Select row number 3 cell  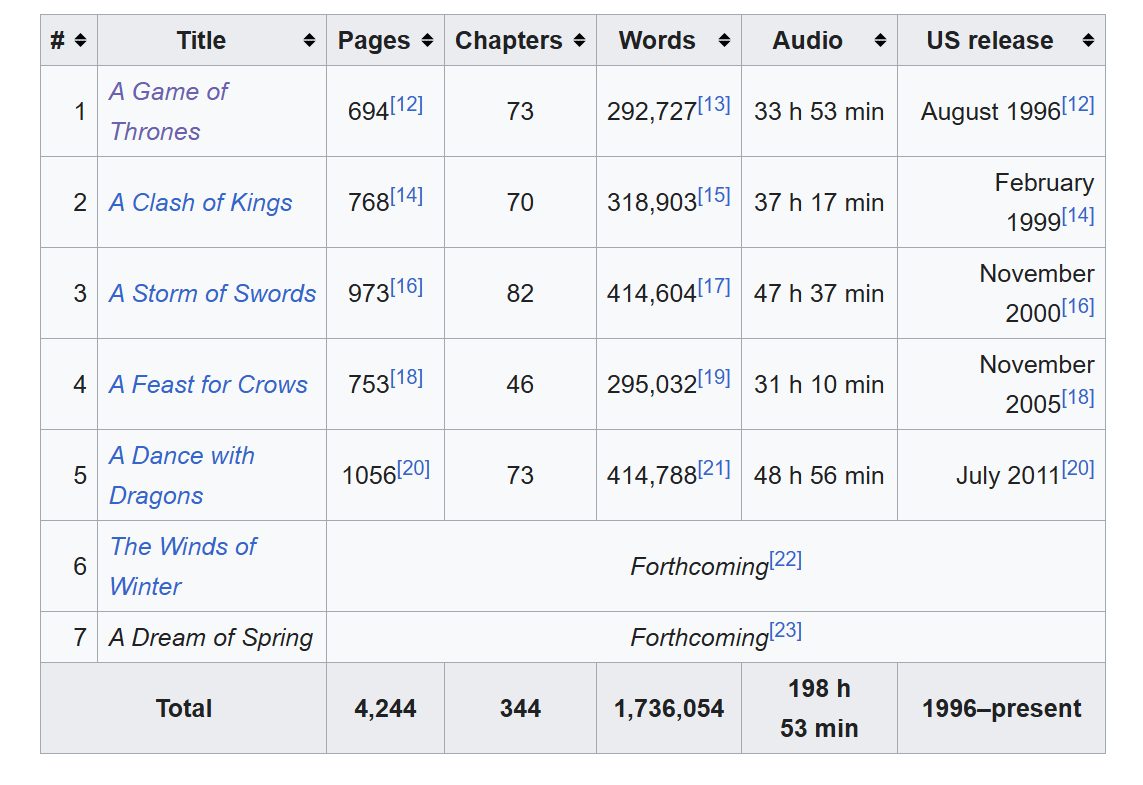coord(69,294)
